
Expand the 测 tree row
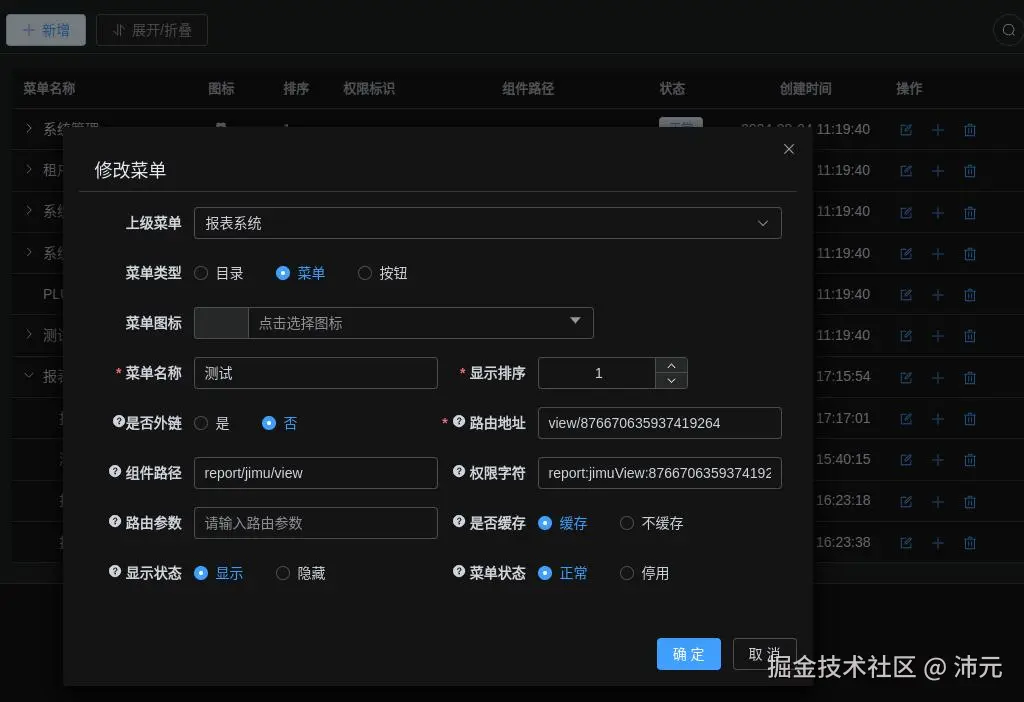[x=29, y=334]
